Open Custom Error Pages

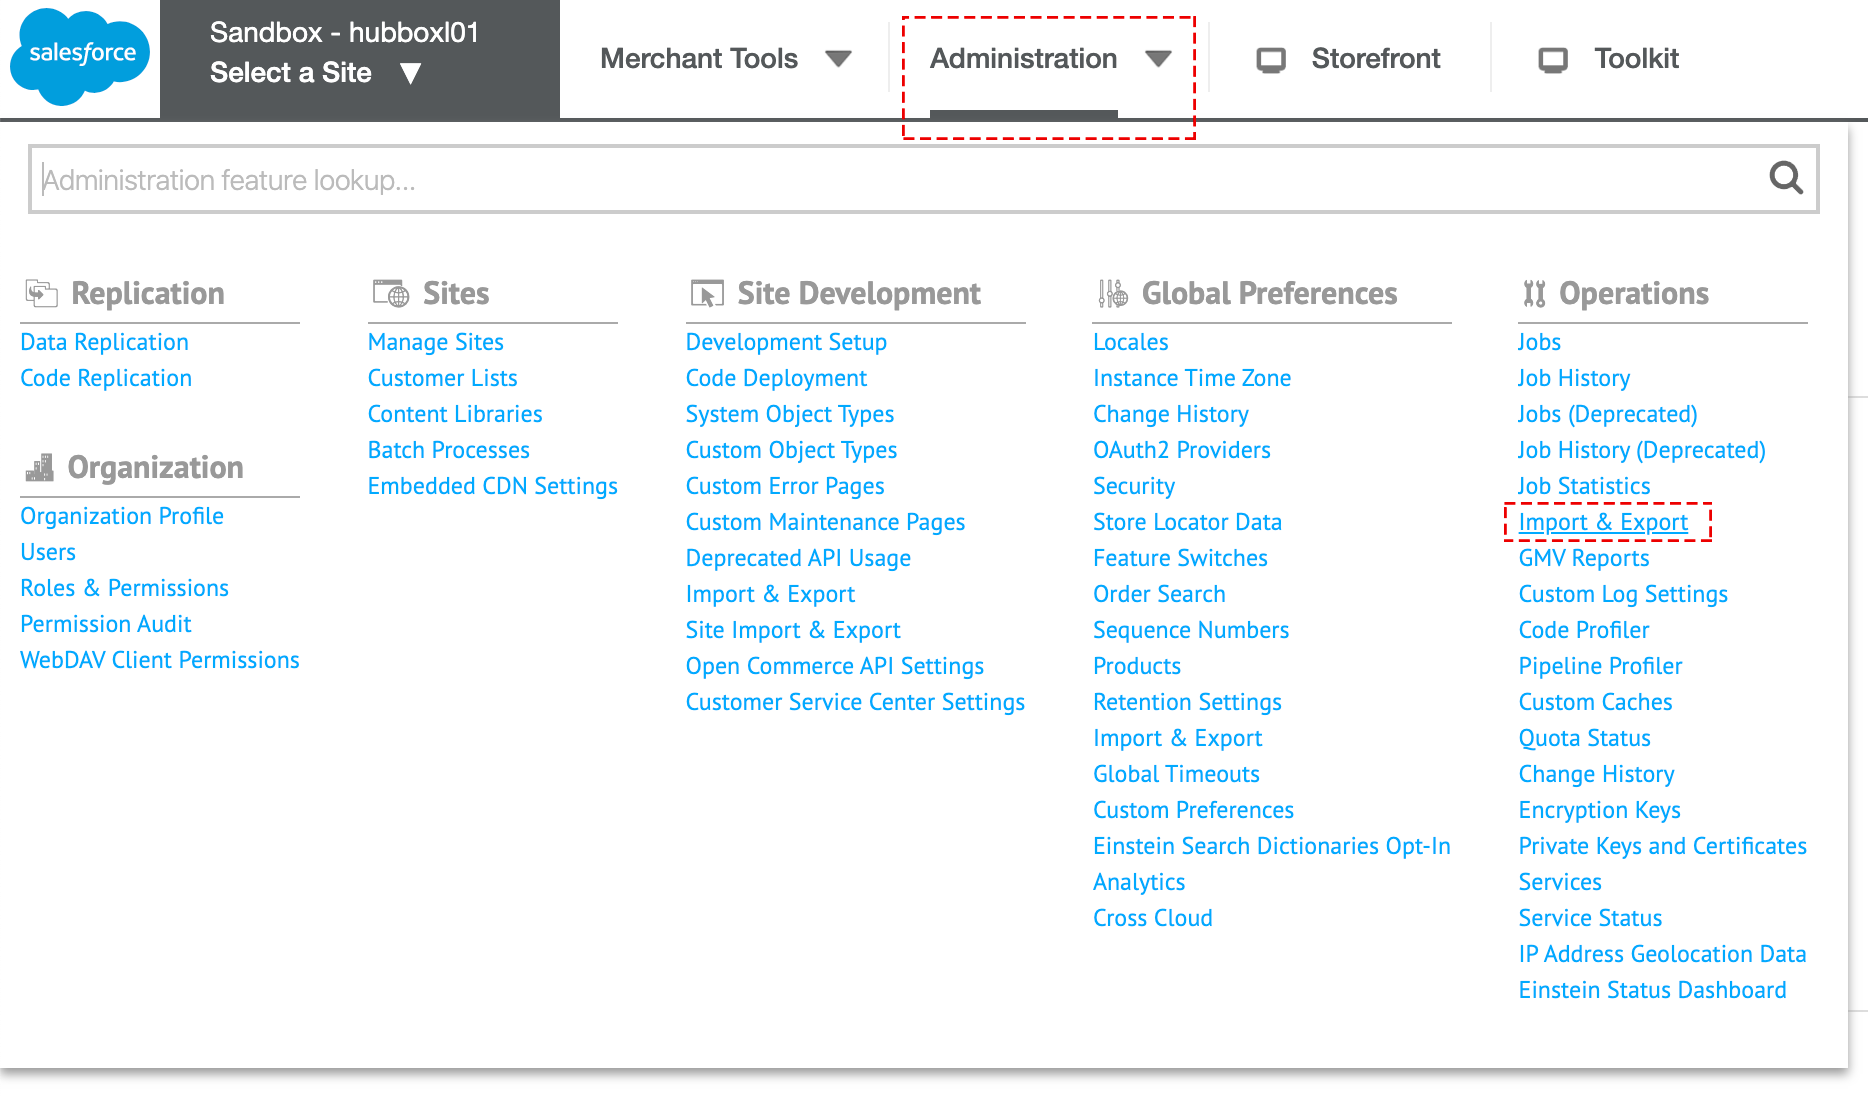pos(785,486)
